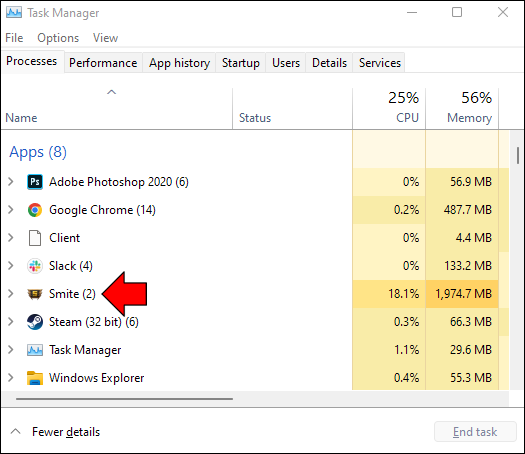Click the 56.9 MB memory value
This screenshot has width=525, height=454.
click(x=471, y=182)
